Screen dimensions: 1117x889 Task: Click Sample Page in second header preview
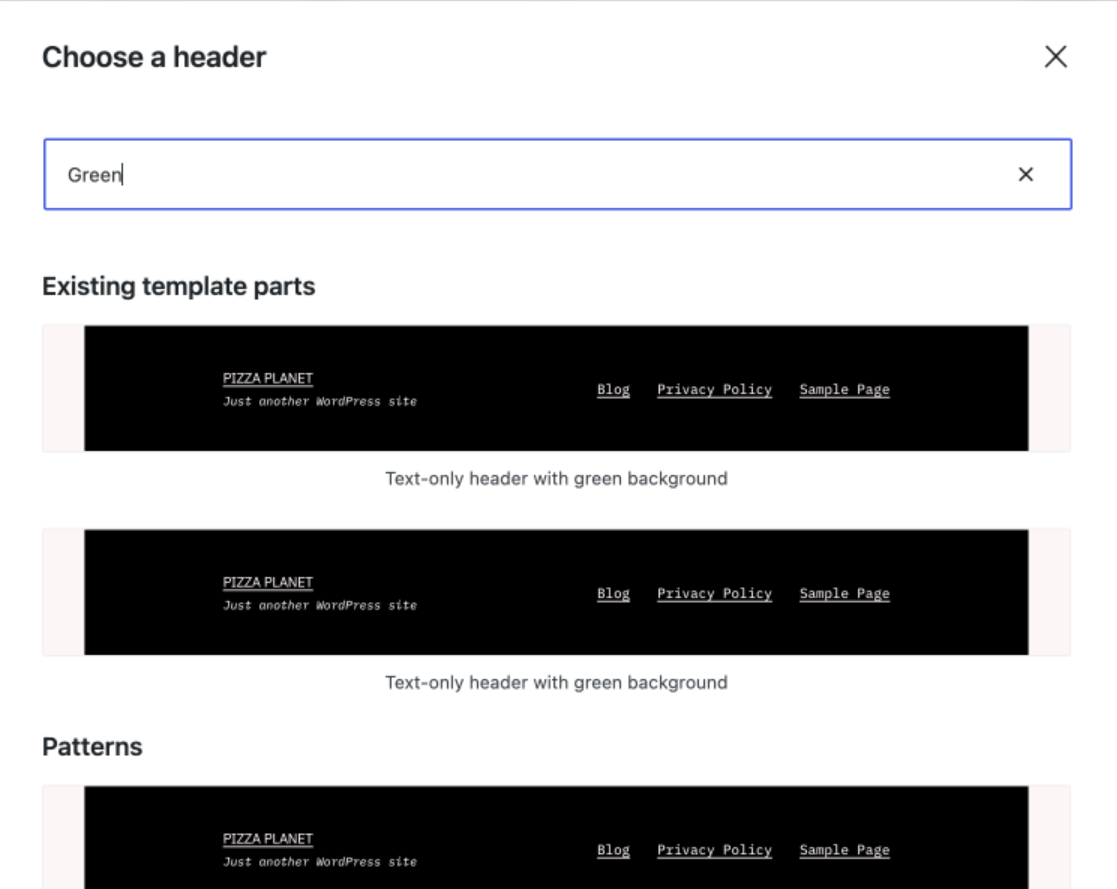[844, 593]
